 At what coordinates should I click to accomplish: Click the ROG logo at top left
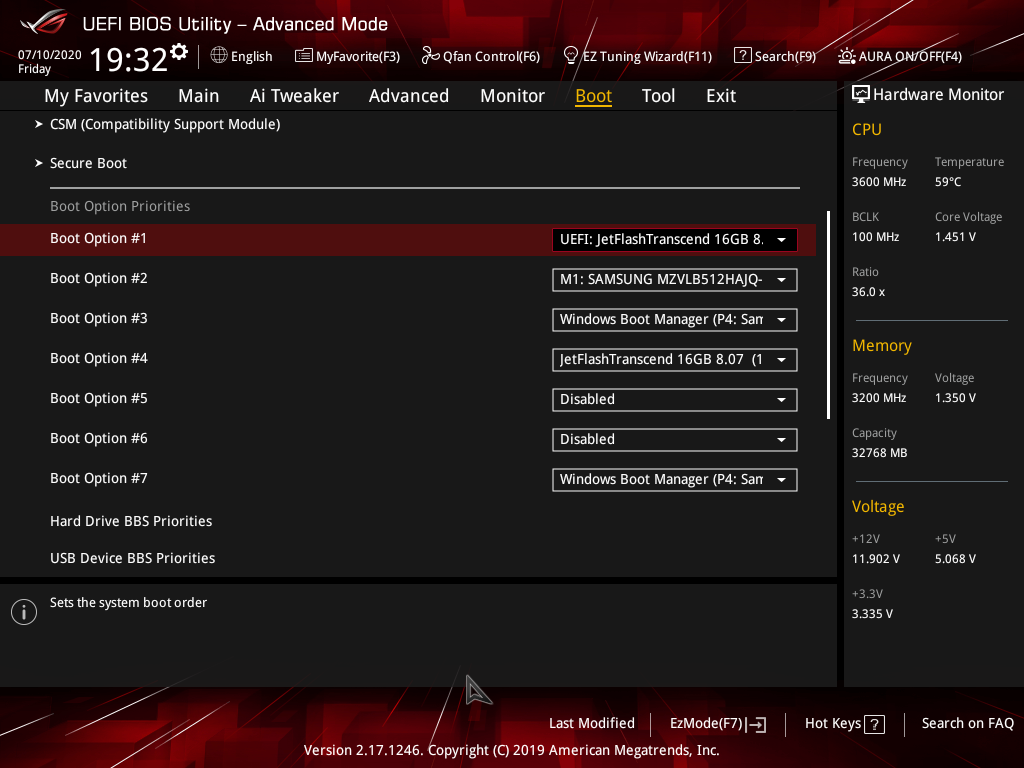[44, 22]
